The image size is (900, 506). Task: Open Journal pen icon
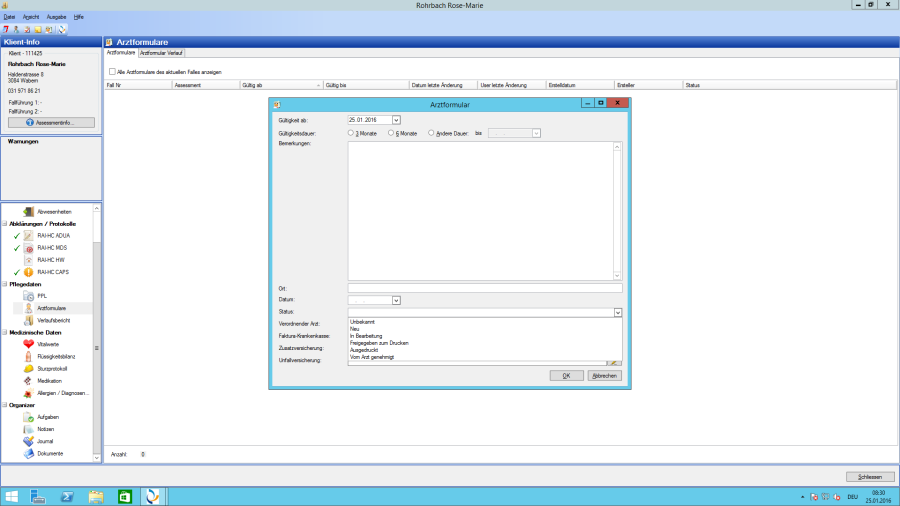28,441
